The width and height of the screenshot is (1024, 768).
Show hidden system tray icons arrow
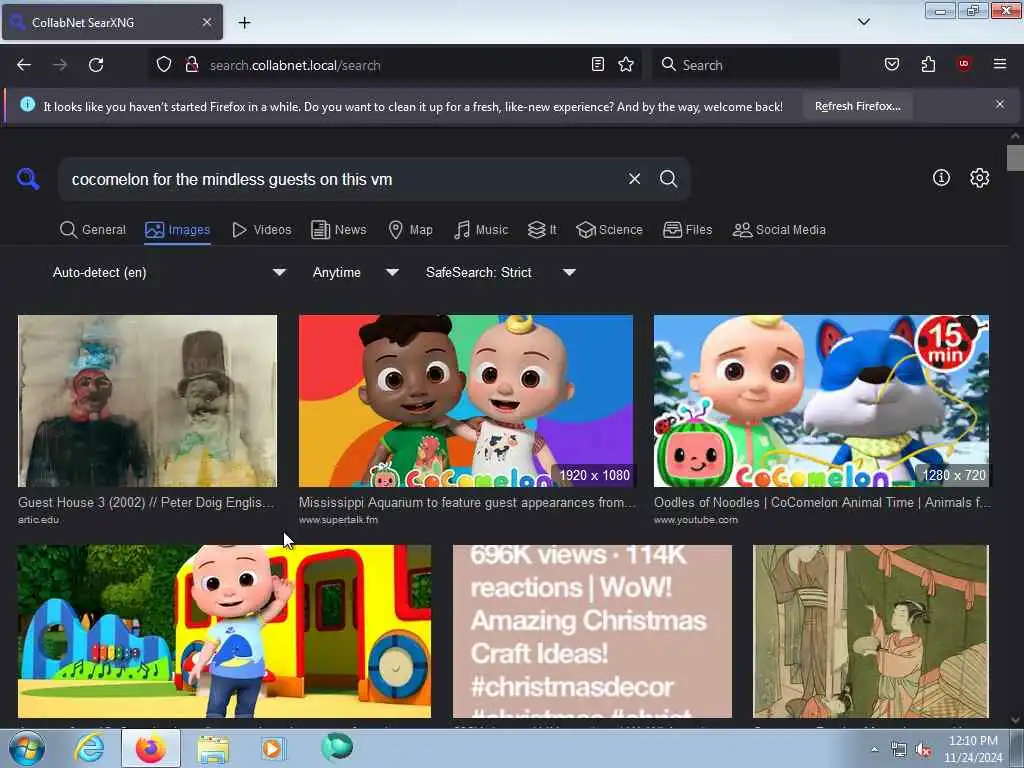tap(874, 750)
